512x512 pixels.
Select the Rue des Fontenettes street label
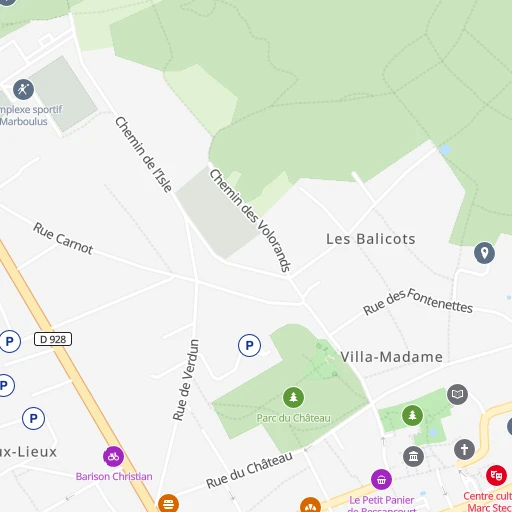(418, 301)
